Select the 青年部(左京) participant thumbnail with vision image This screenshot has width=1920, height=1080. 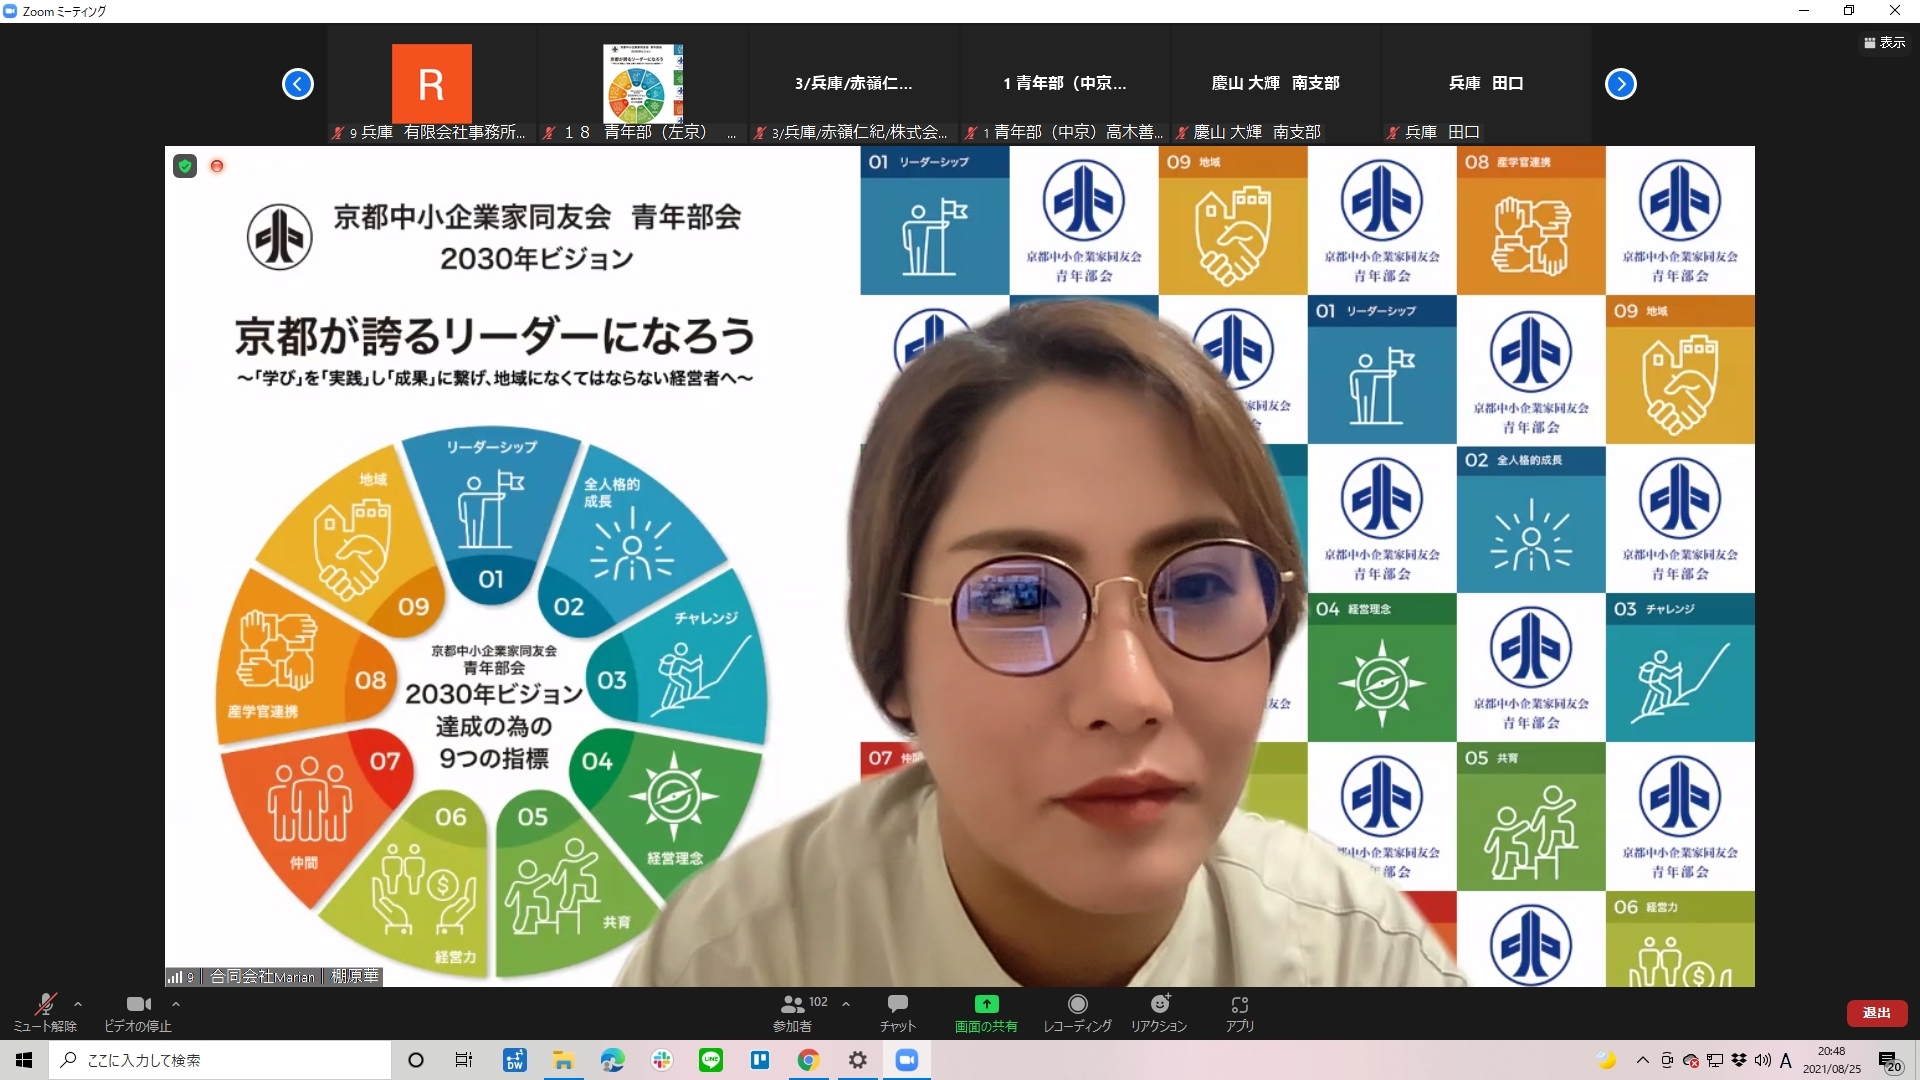(643, 84)
